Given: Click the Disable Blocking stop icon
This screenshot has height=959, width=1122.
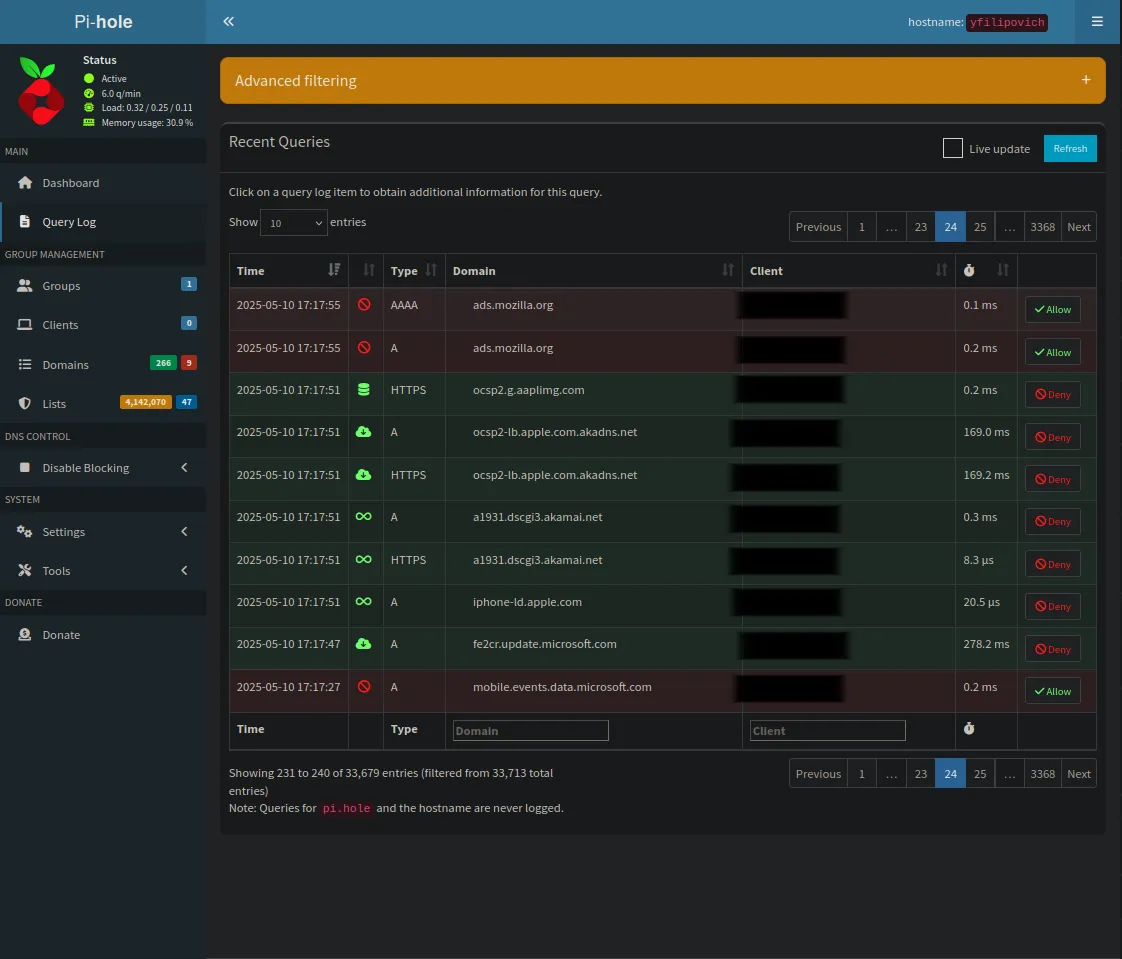Looking at the screenshot, I should [25, 467].
